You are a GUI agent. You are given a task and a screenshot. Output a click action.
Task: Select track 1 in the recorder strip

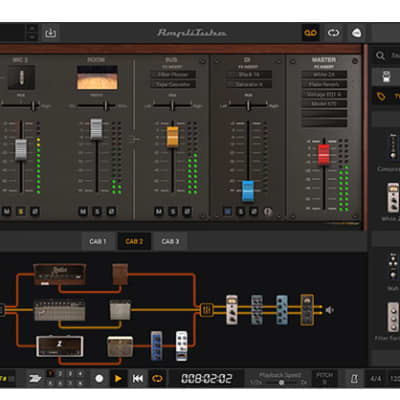50,374
